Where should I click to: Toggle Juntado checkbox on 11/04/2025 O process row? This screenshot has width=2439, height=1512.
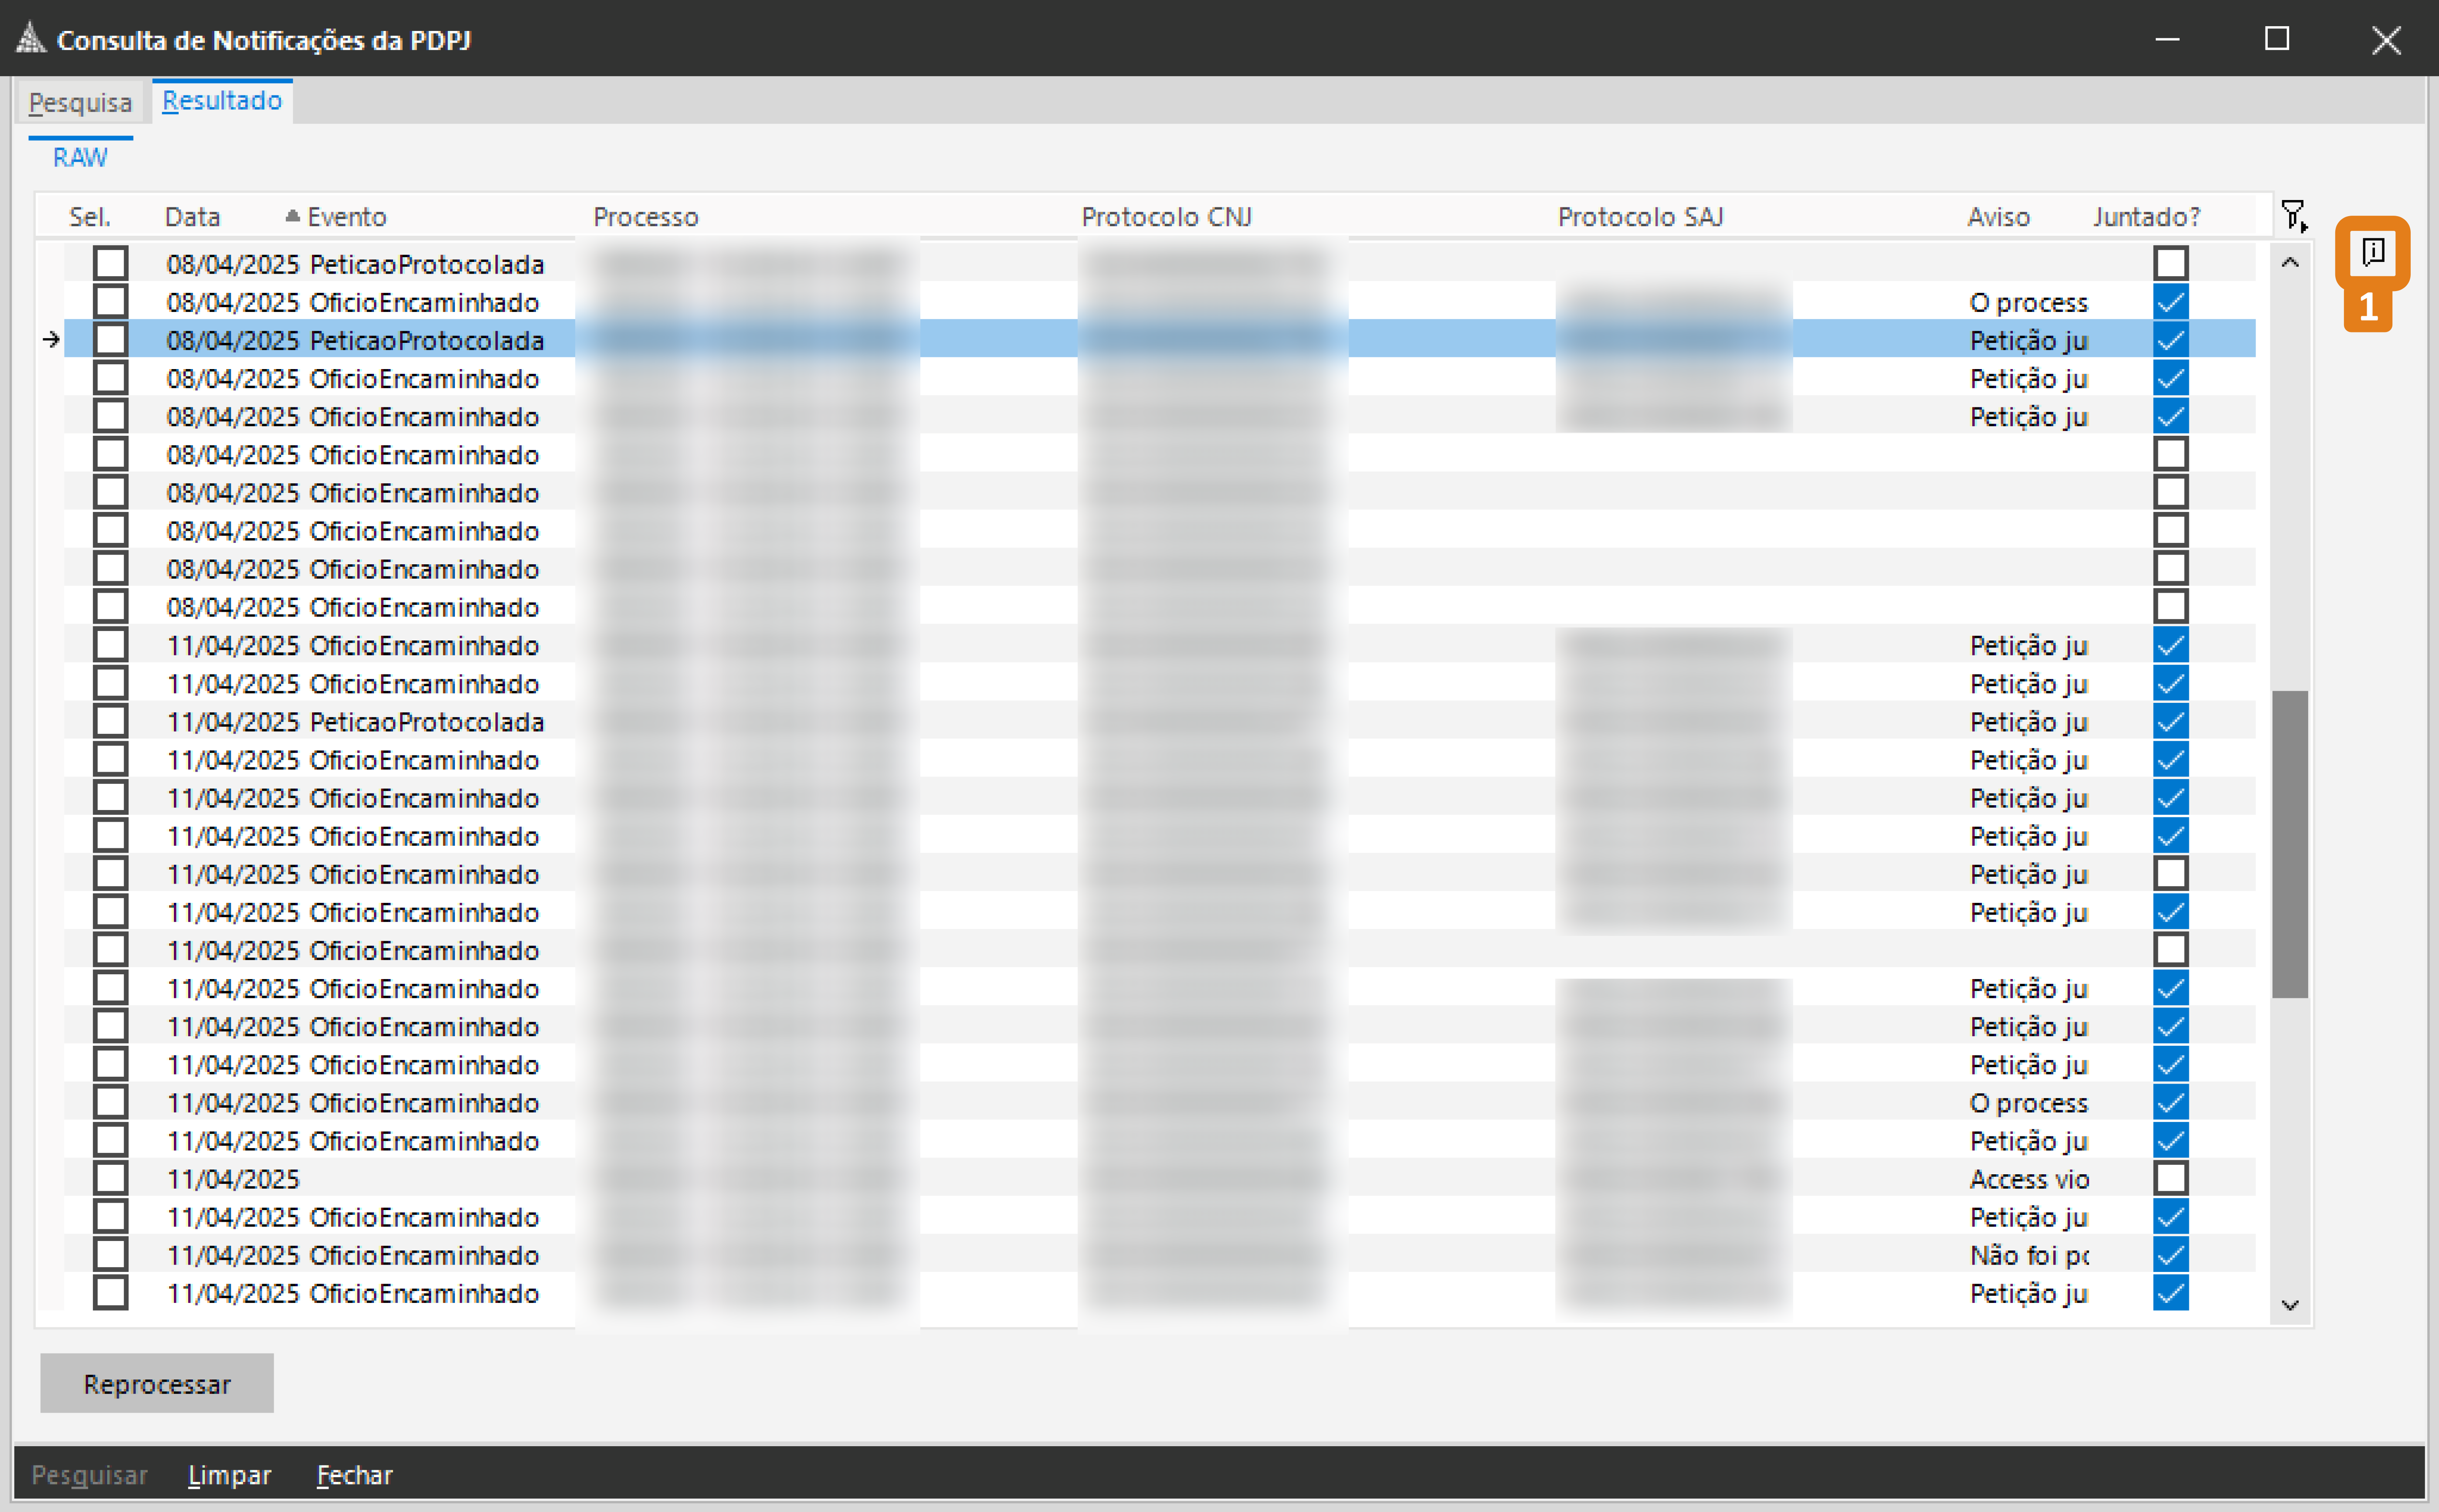tap(2171, 1102)
